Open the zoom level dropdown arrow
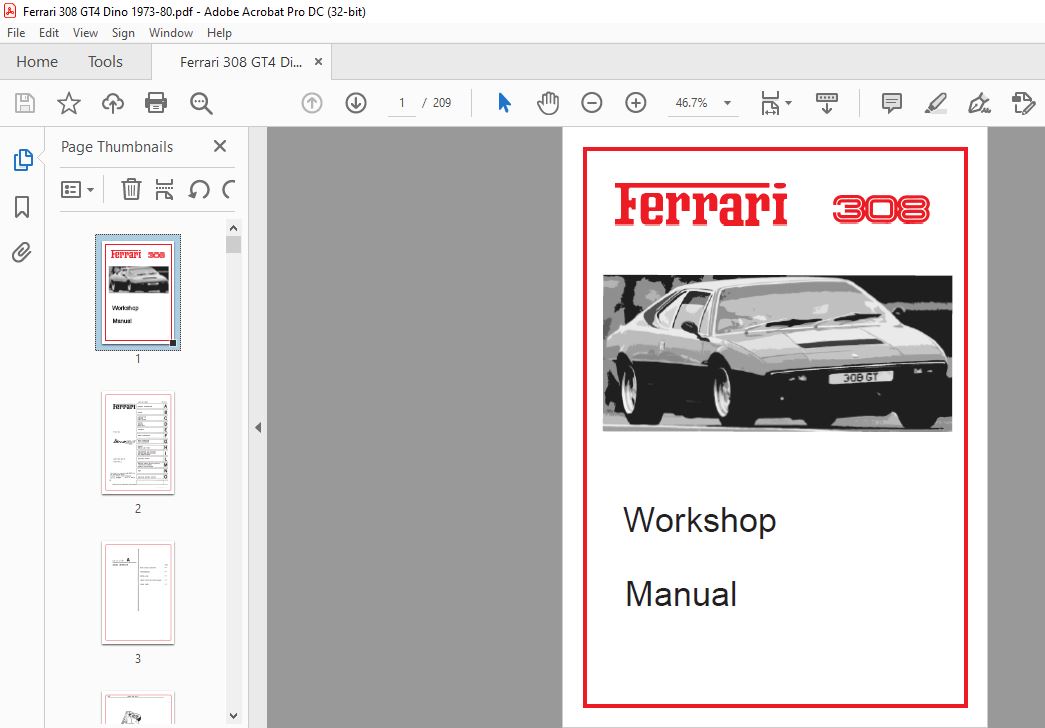This screenshot has height=728, width=1045. click(x=728, y=103)
